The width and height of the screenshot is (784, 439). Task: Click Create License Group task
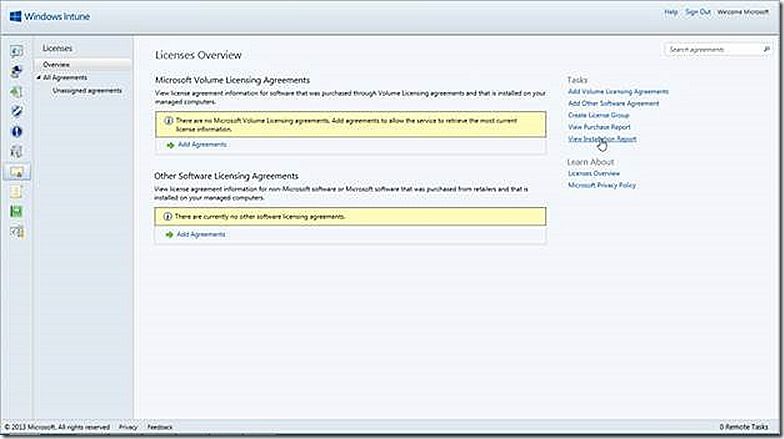coord(598,115)
